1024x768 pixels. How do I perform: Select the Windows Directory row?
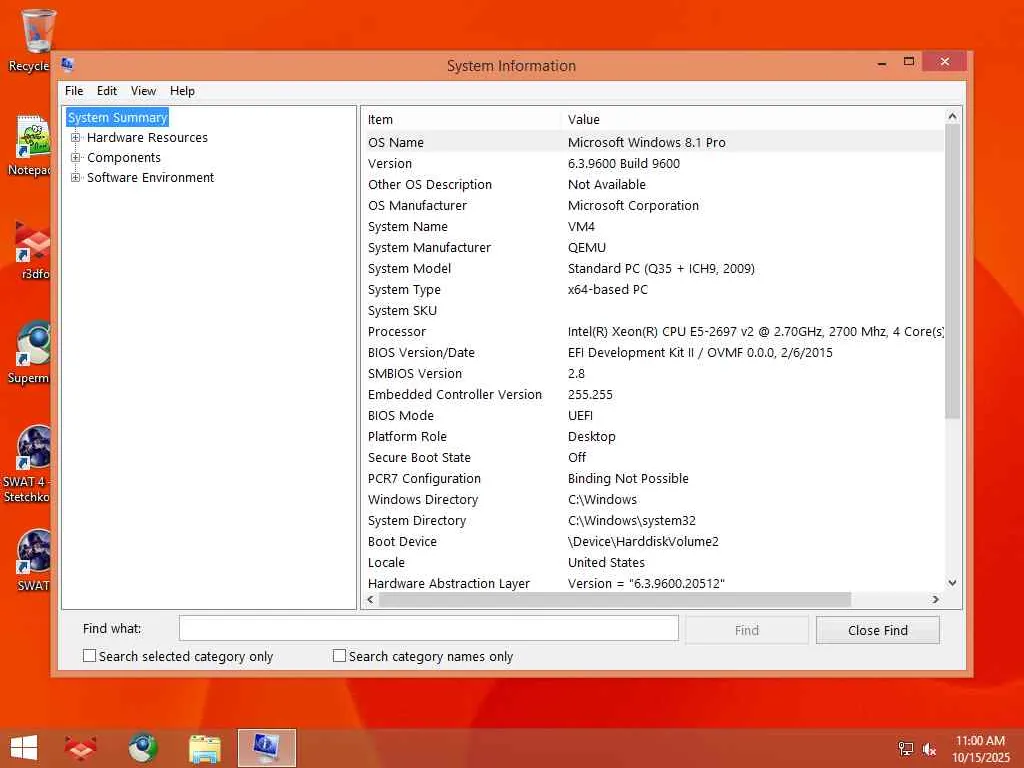click(x=653, y=500)
